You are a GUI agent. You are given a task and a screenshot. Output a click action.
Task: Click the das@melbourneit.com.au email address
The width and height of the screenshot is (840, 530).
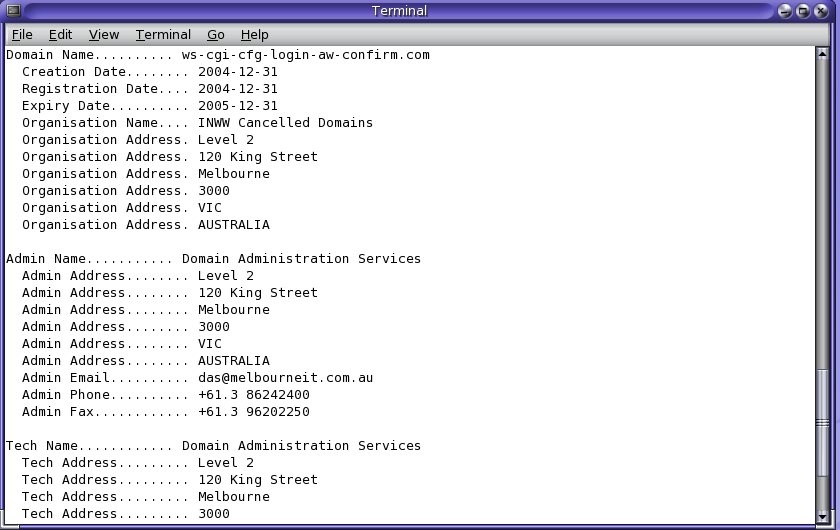pyautogui.click(x=285, y=378)
